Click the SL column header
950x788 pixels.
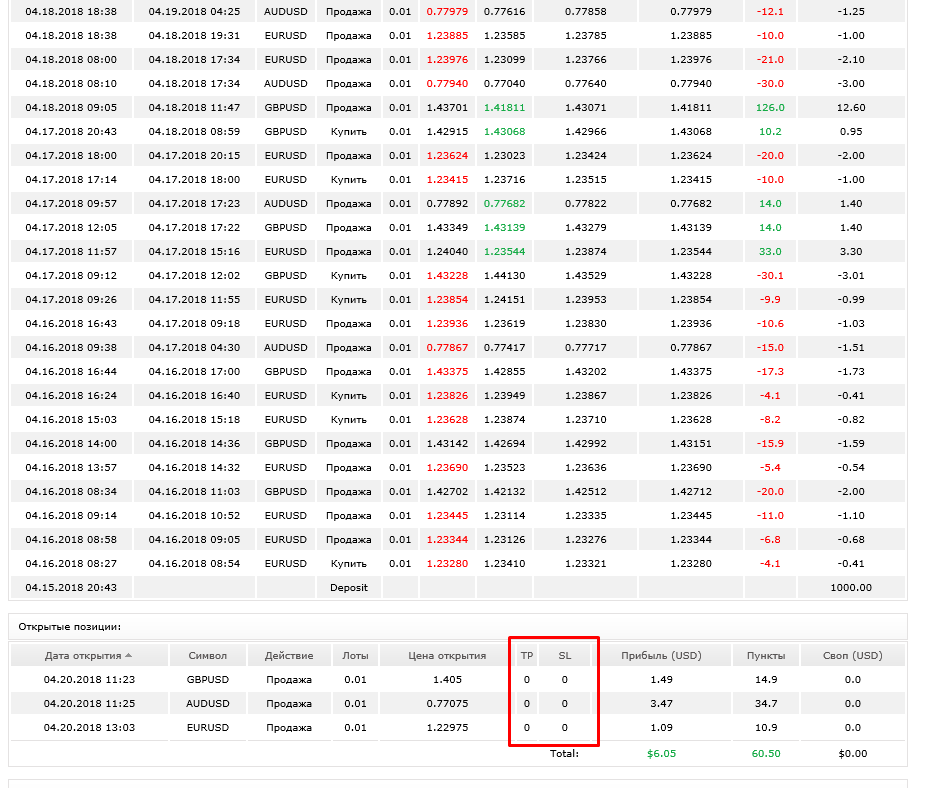565,655
